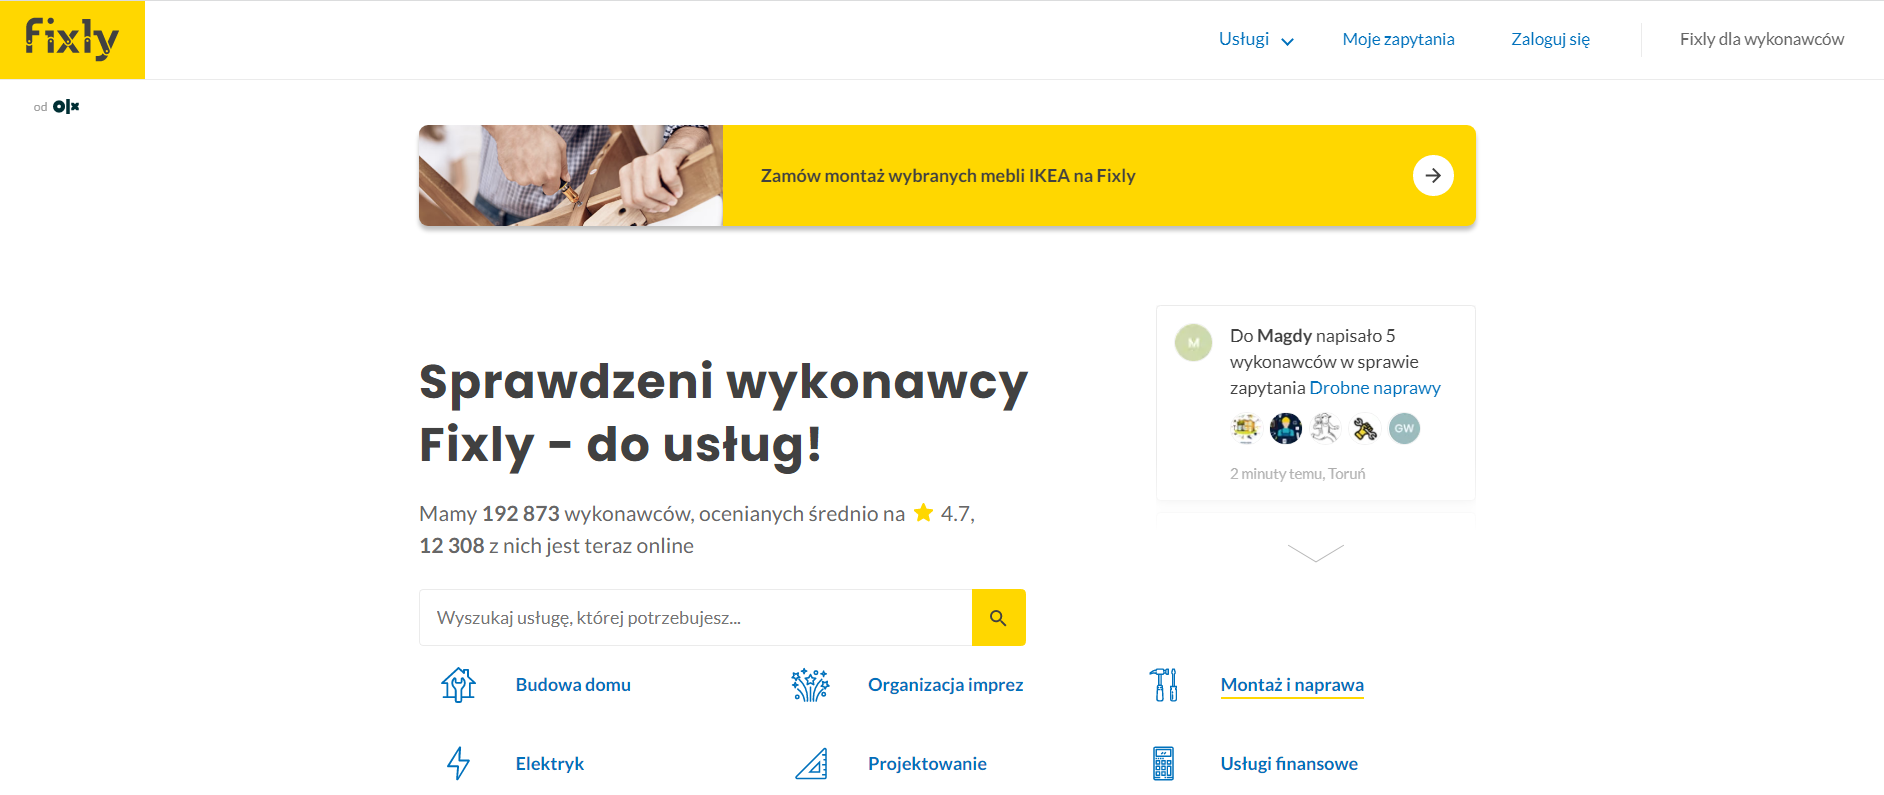Click the fireworks Organizacja imprez icon
The width and height of the screenshot is (1884, 795).
(x=811, y=685)
